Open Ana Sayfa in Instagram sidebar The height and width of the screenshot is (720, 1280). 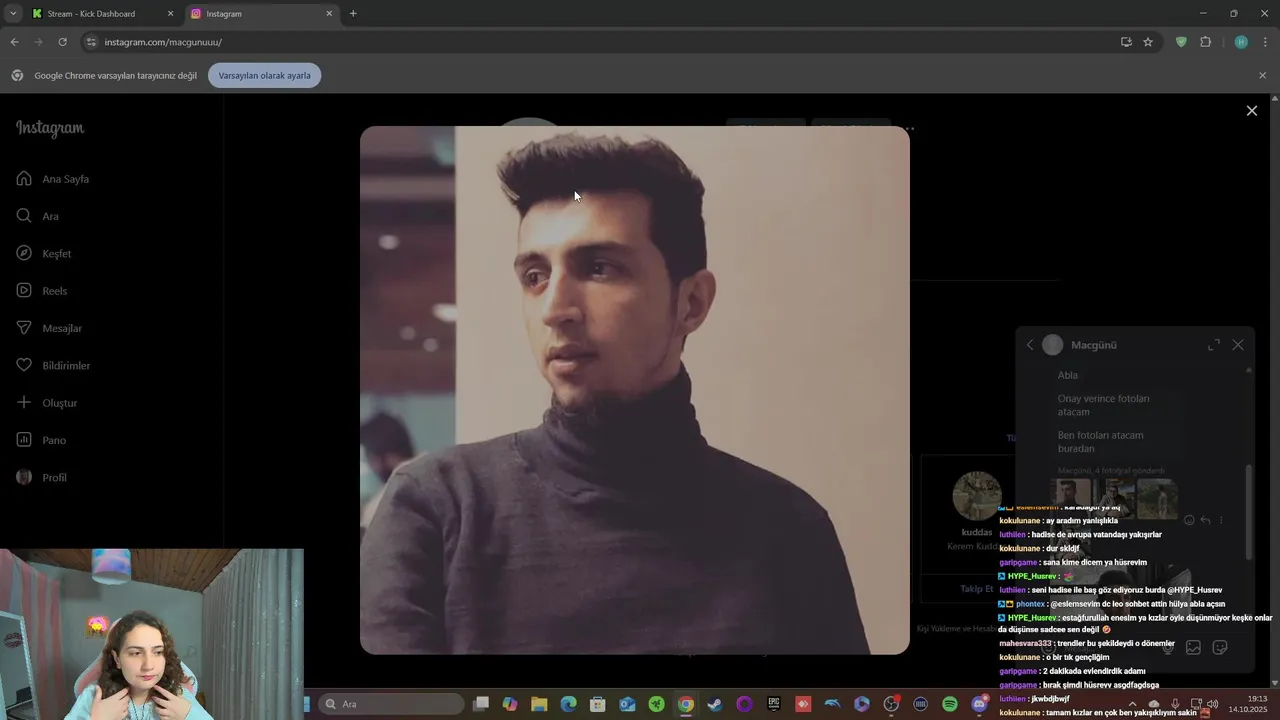click(53, 179)
